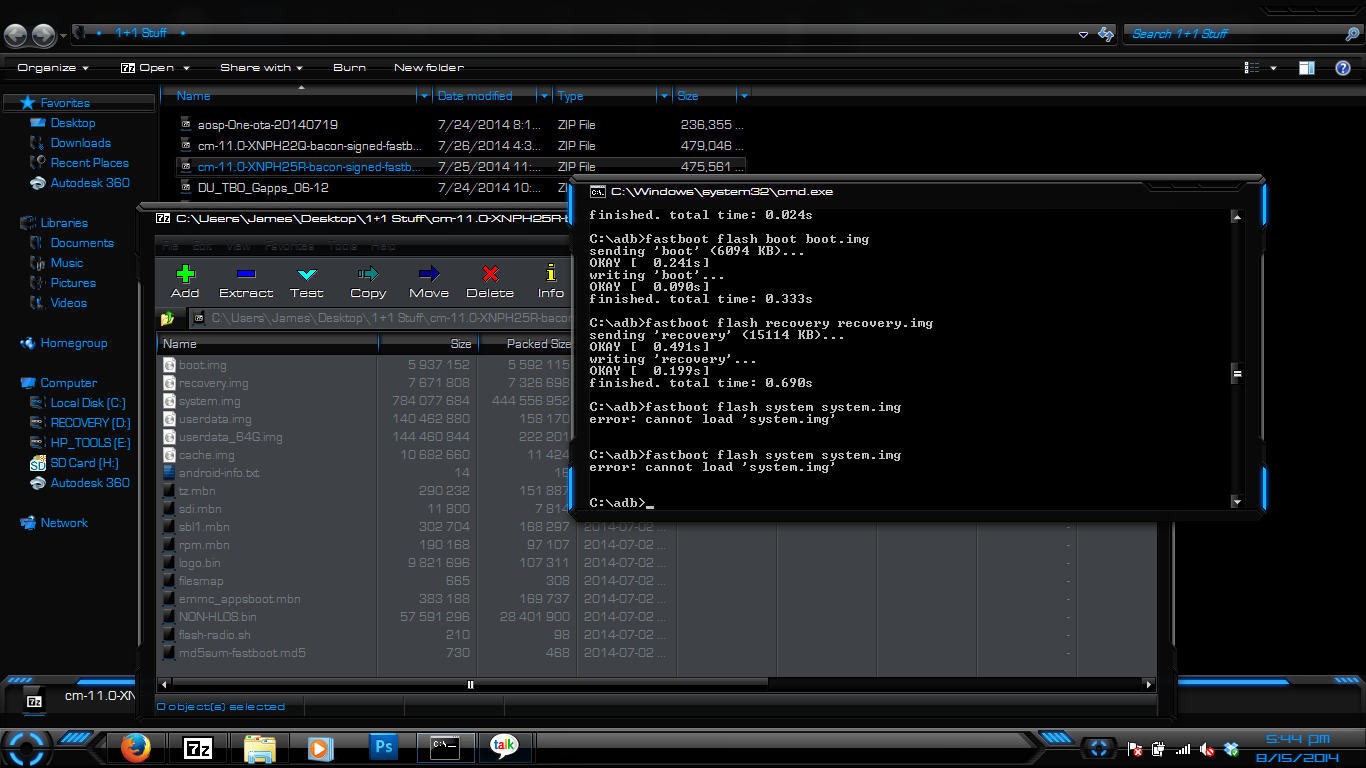Viewport: 1366px width, 768px height.
Task: Click the Size column header in 7-Zip
Action: [x=428, y=344]
